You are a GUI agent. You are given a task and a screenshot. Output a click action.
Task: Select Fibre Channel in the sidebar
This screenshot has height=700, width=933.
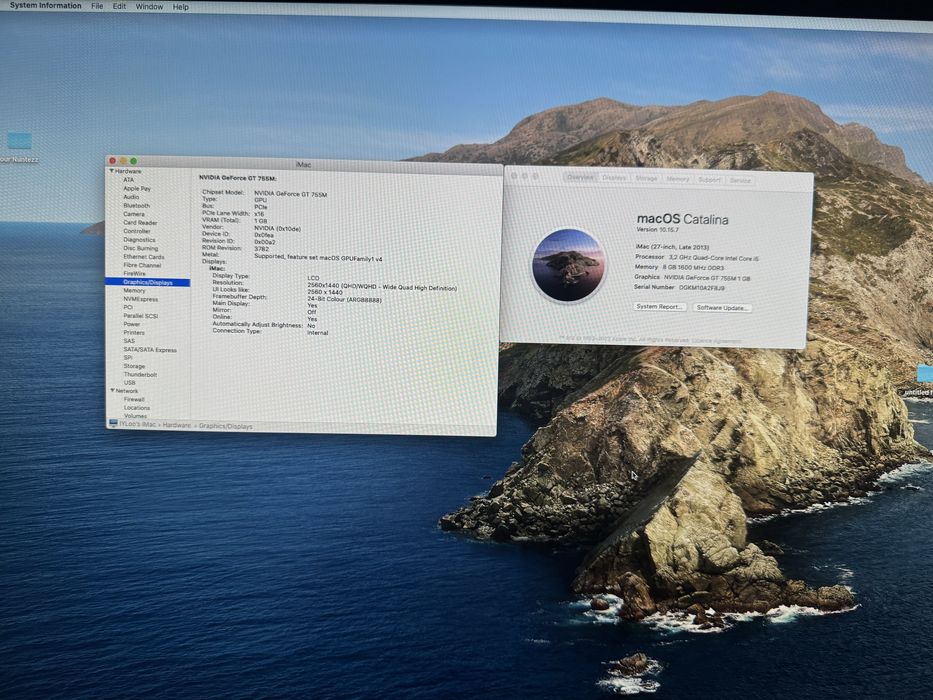142,265
